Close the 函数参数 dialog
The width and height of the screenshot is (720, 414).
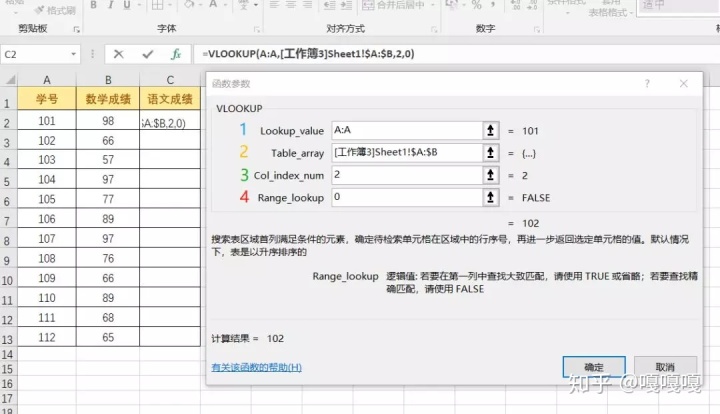tap(684, 83)
